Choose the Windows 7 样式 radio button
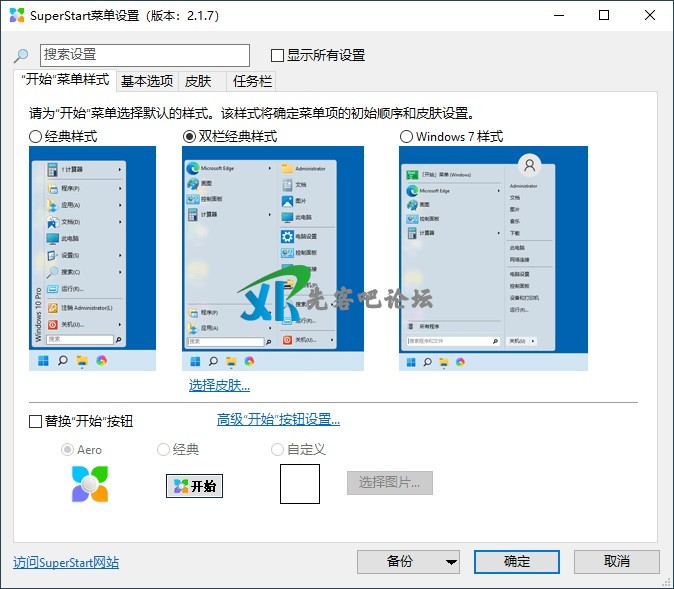The height and width of the screenshot is (589, 674). [406, 136]
